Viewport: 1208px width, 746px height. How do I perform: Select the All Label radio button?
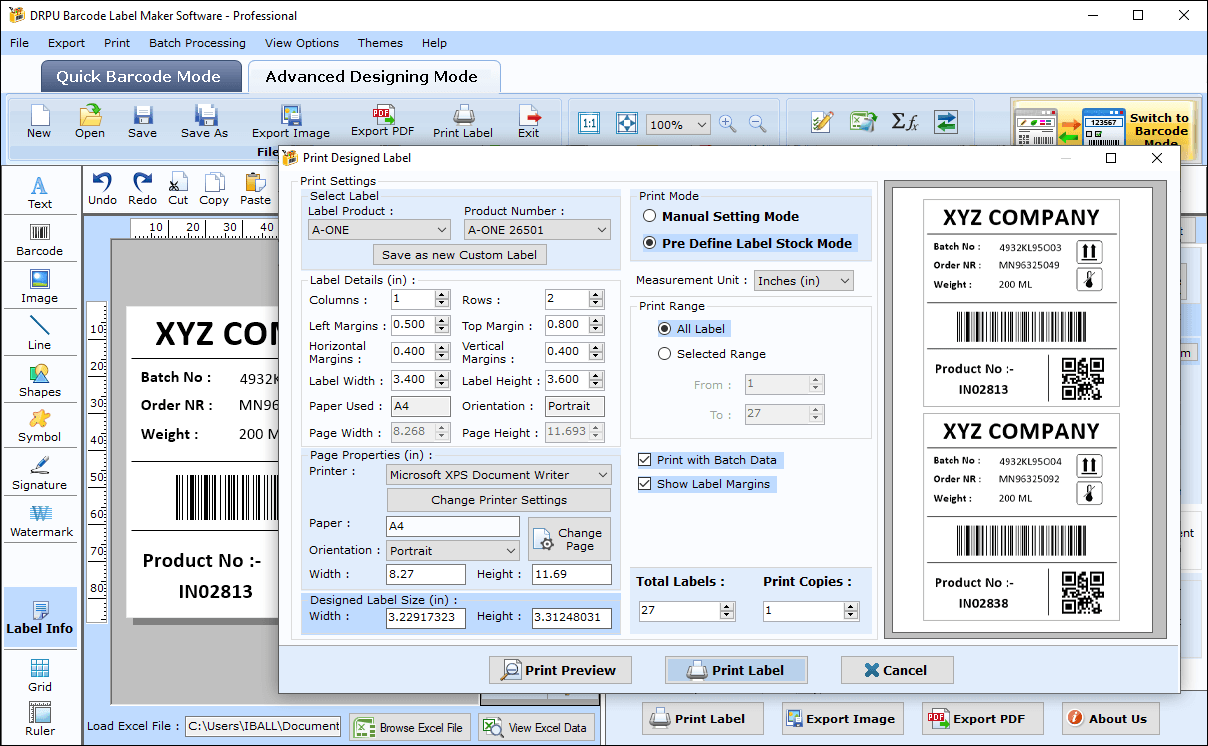click(665, 329)
